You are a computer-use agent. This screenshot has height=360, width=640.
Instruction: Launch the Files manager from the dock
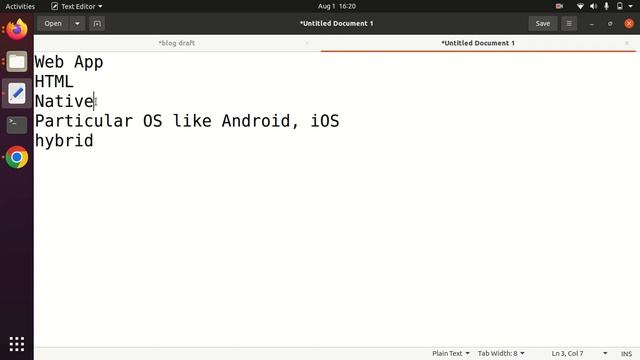pos(17,62)
